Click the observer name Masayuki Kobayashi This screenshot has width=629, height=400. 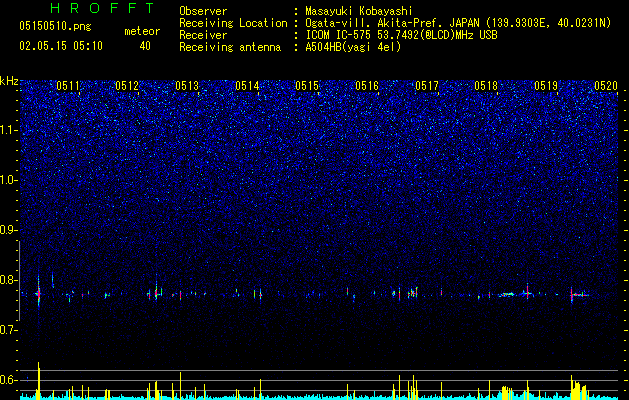[359, 11]
